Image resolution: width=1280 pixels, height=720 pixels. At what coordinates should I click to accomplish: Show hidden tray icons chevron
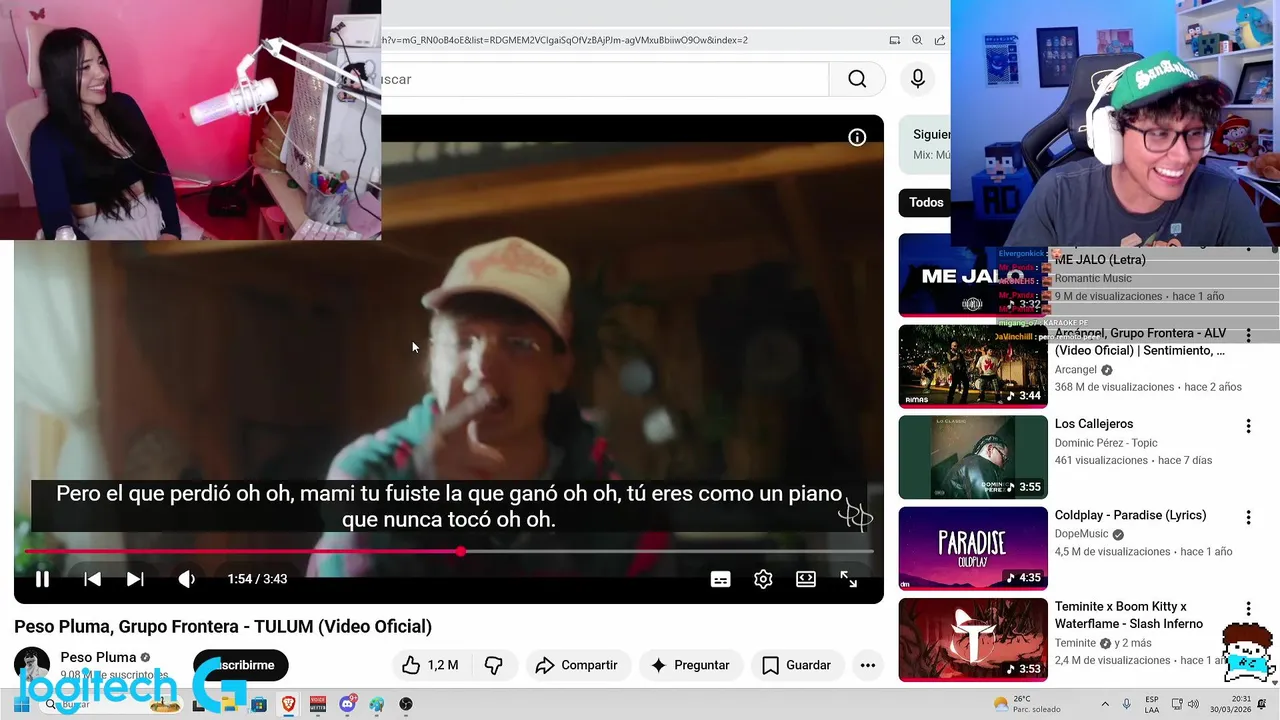pyautogui.click(x=1105, y=704)
